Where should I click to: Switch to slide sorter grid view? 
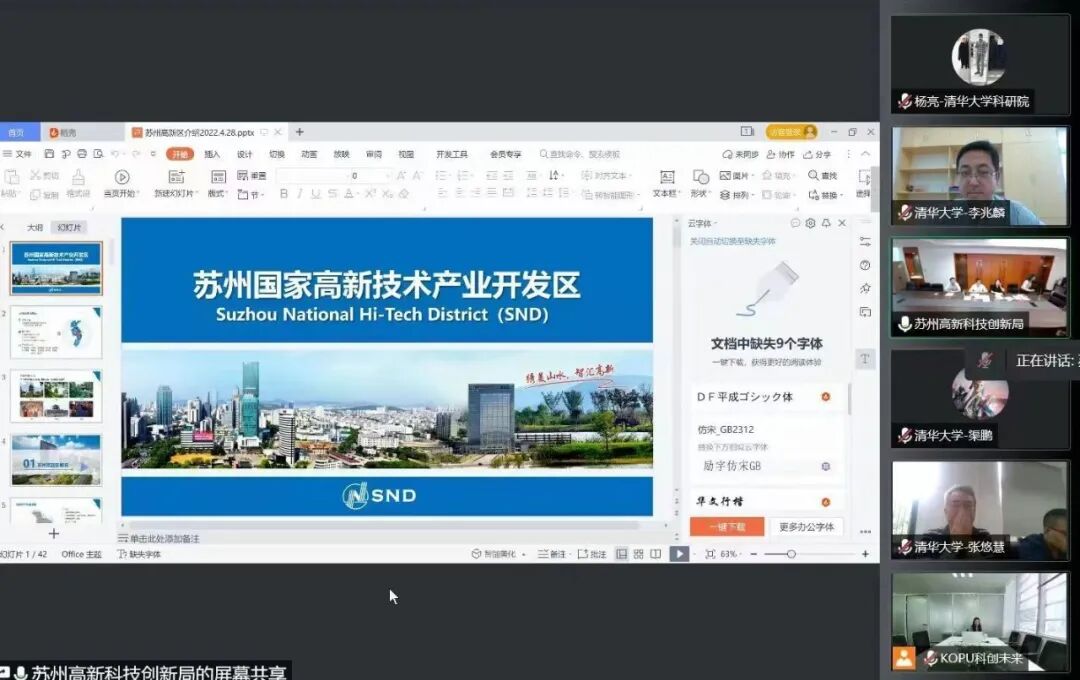pos(638,554)
